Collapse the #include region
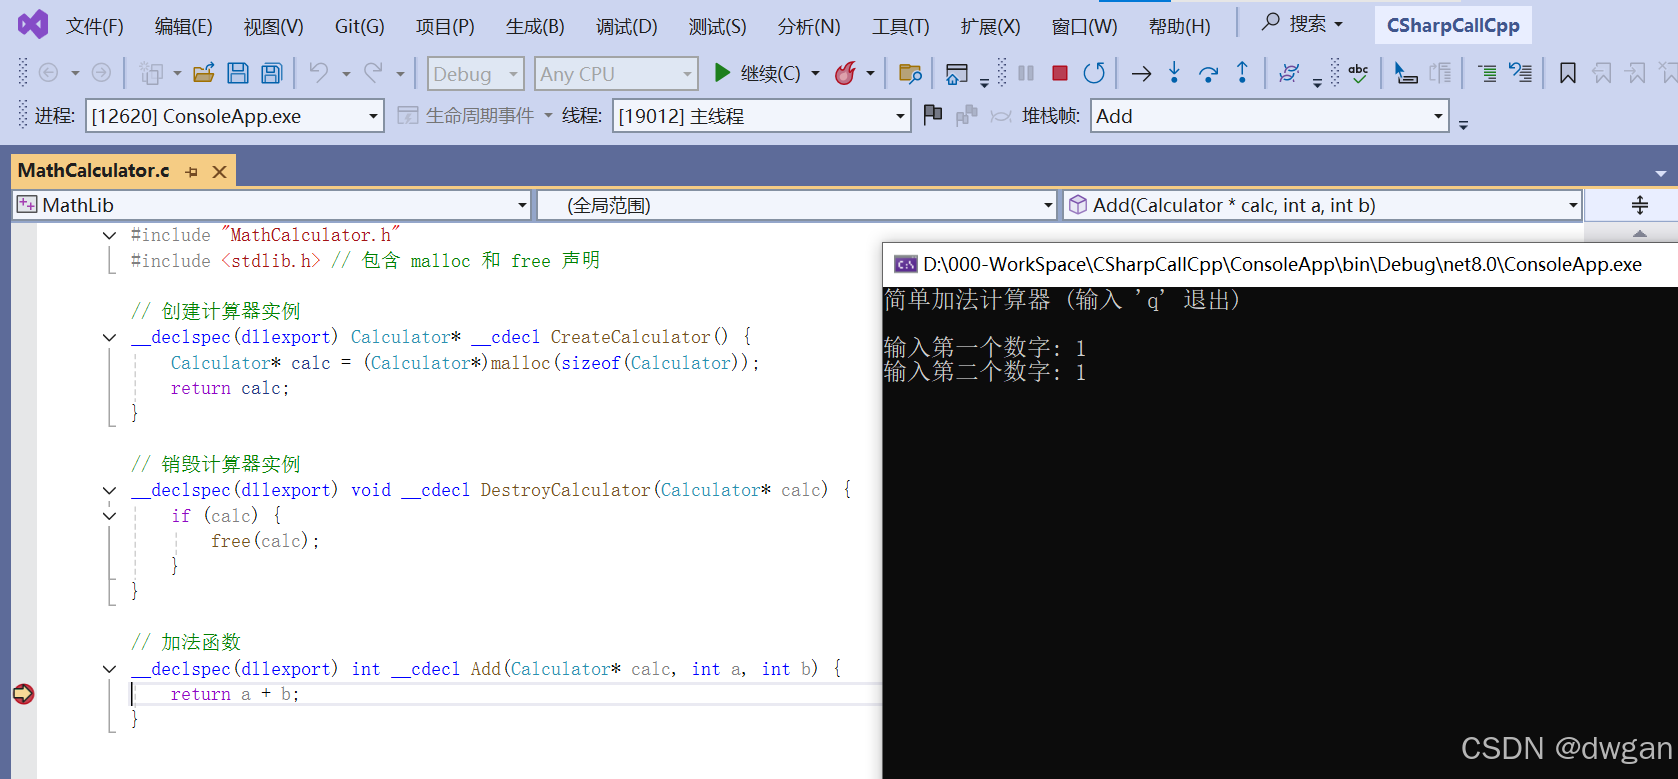This screenshot has height=779, width=1678. [x=109, y=235]
